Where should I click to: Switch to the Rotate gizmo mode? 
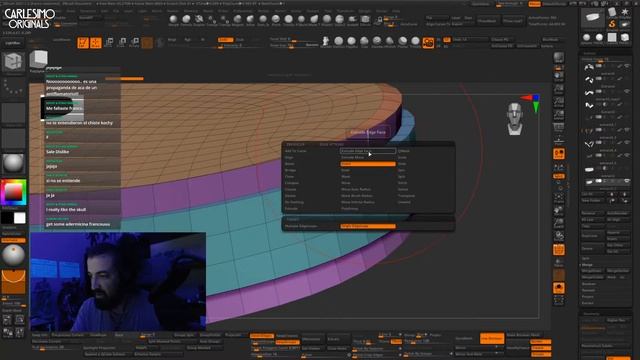pos(134,42)
